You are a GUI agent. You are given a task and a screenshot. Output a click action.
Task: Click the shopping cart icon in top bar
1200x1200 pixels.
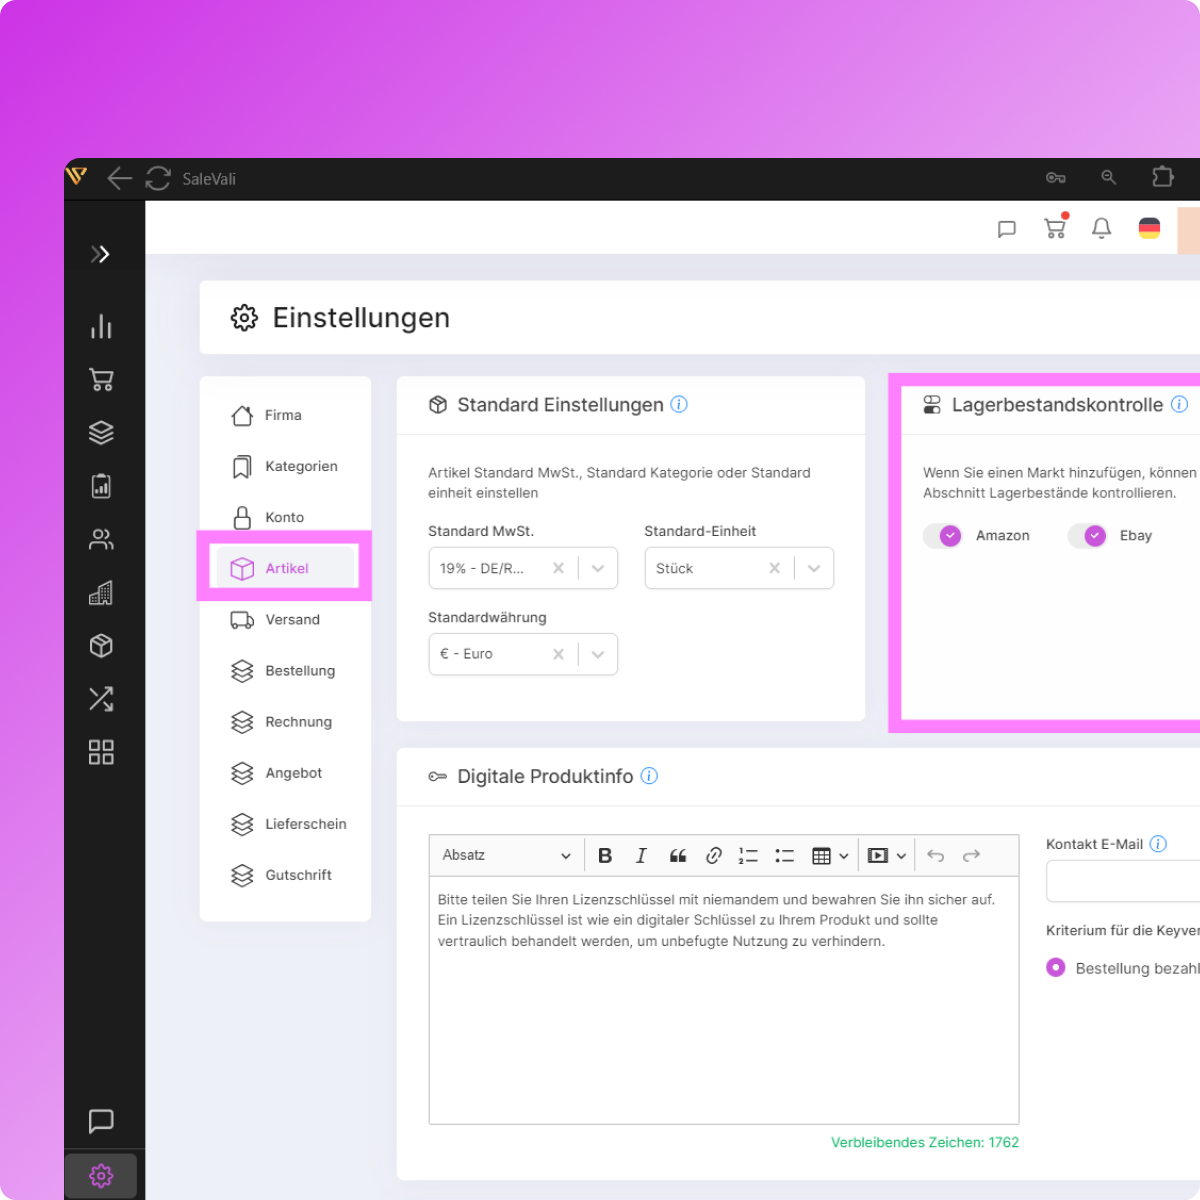[1054, 228]
